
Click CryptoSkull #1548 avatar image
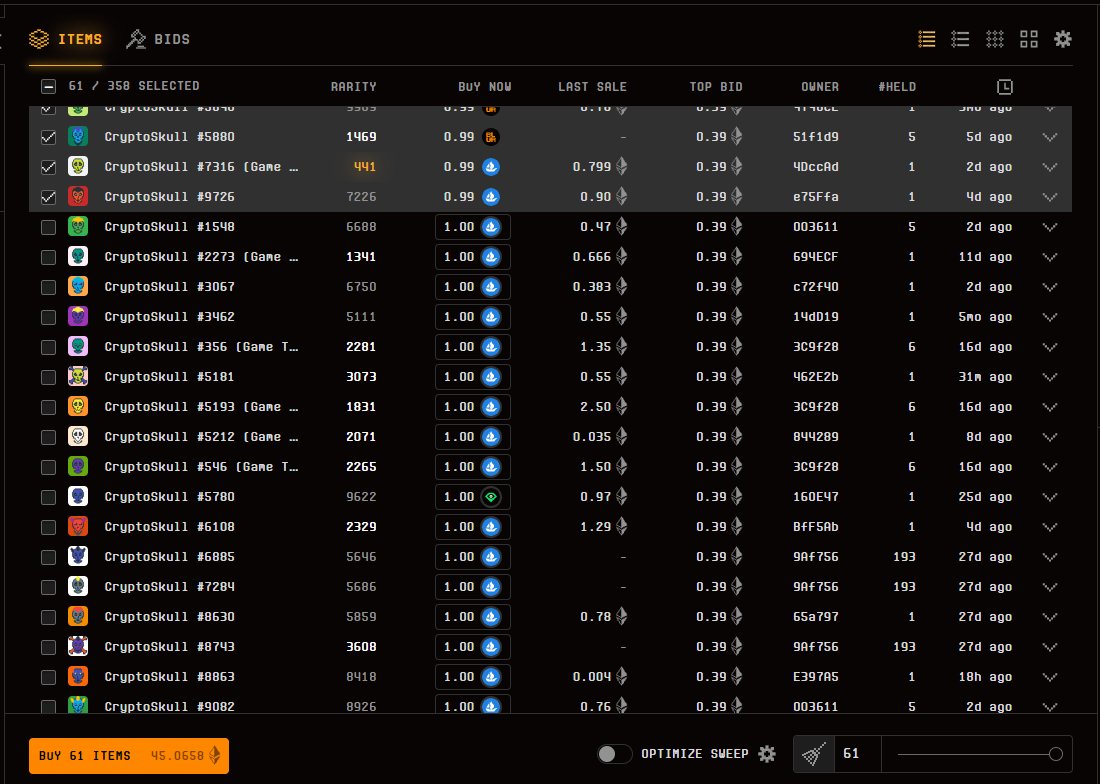[x=78, y=227]
